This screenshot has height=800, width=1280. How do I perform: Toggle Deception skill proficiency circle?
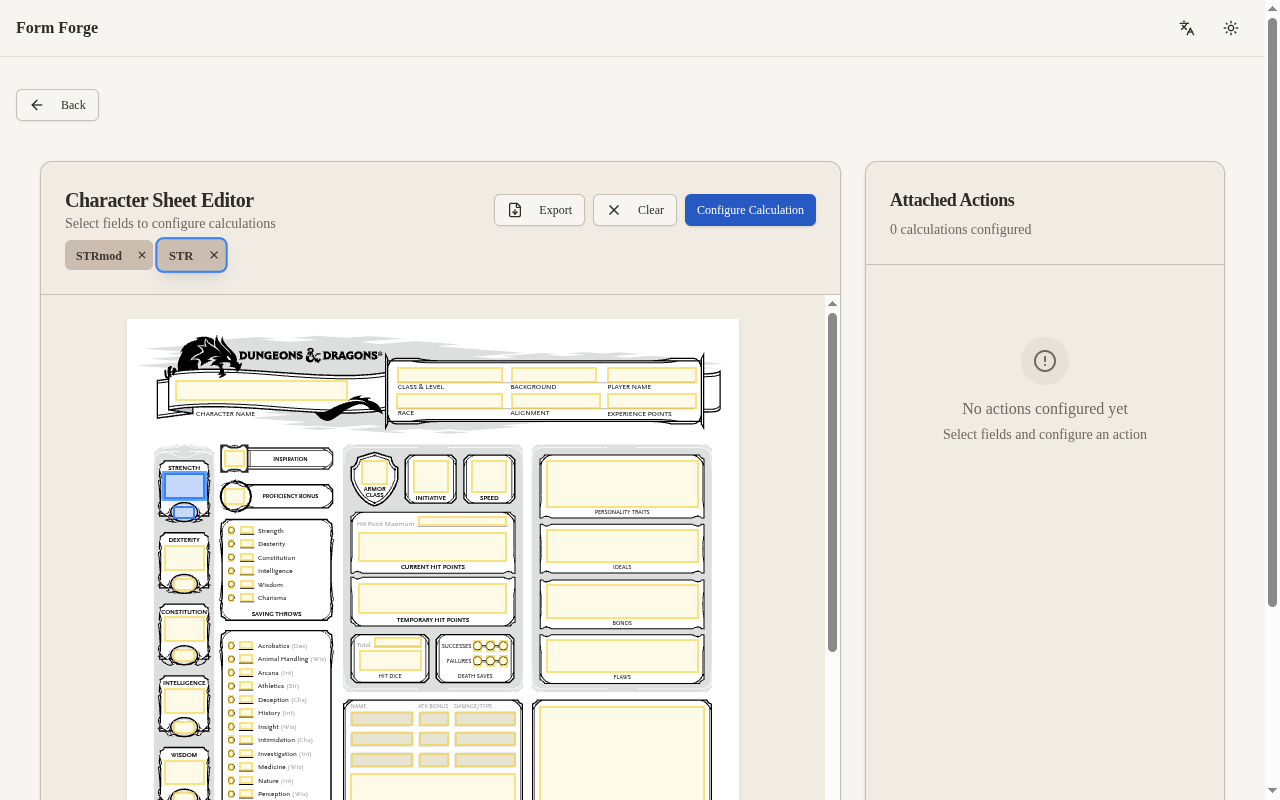tap(231, 700)
